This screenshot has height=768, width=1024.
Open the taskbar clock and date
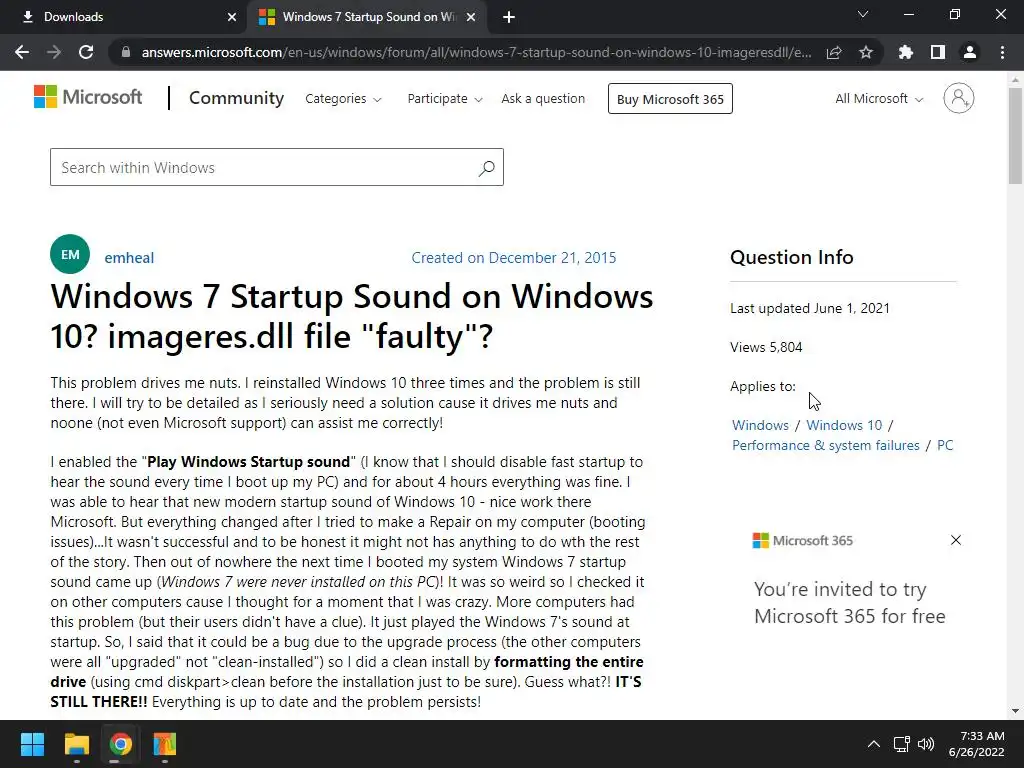click(x=977, y=744)
